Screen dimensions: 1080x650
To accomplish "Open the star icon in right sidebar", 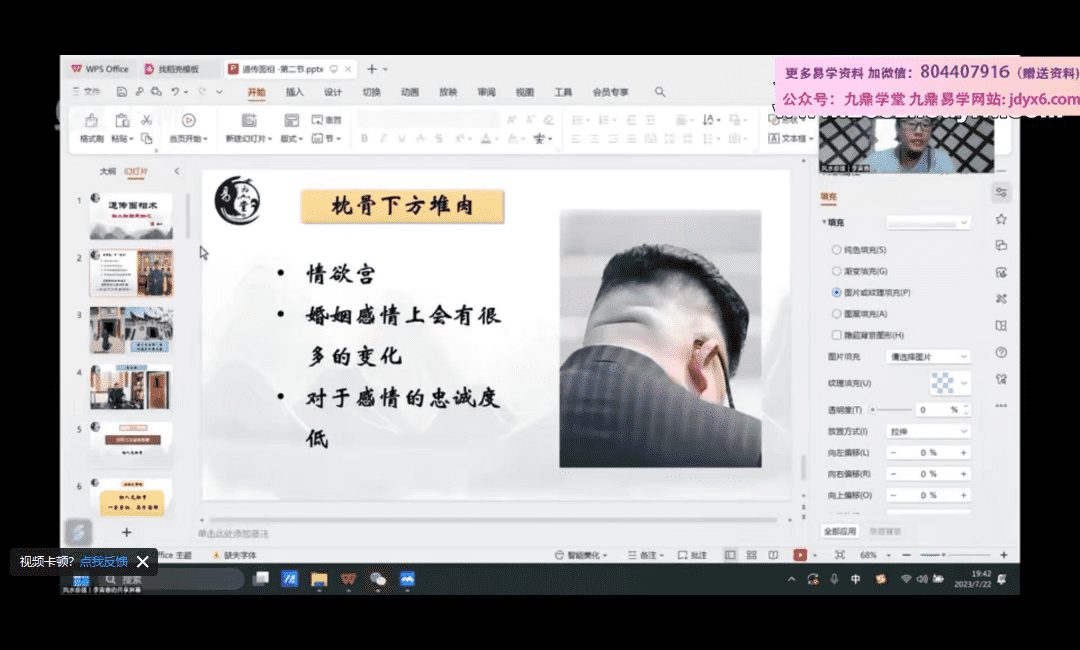I will 1001,219.
